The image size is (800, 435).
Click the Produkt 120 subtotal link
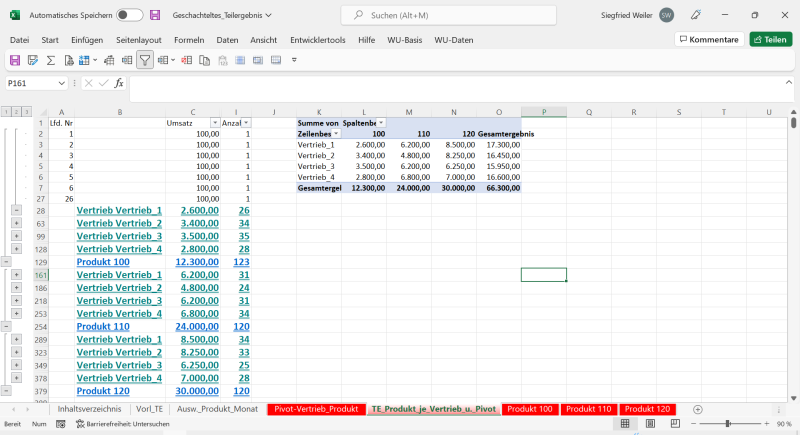point(103,391)
